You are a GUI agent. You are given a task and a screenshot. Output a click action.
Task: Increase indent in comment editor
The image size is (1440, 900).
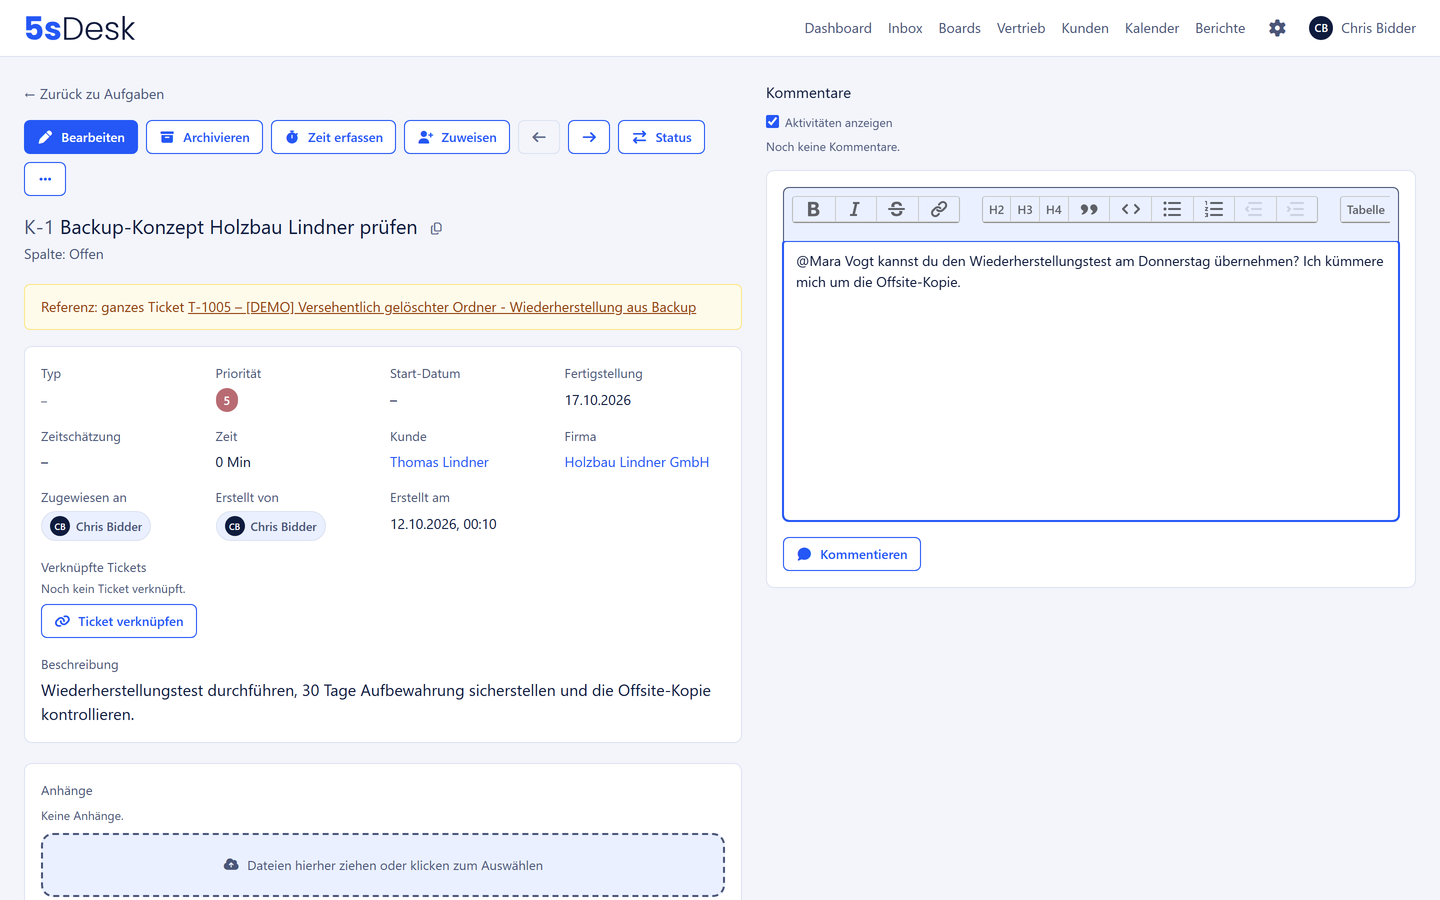tap(1296, 209)
